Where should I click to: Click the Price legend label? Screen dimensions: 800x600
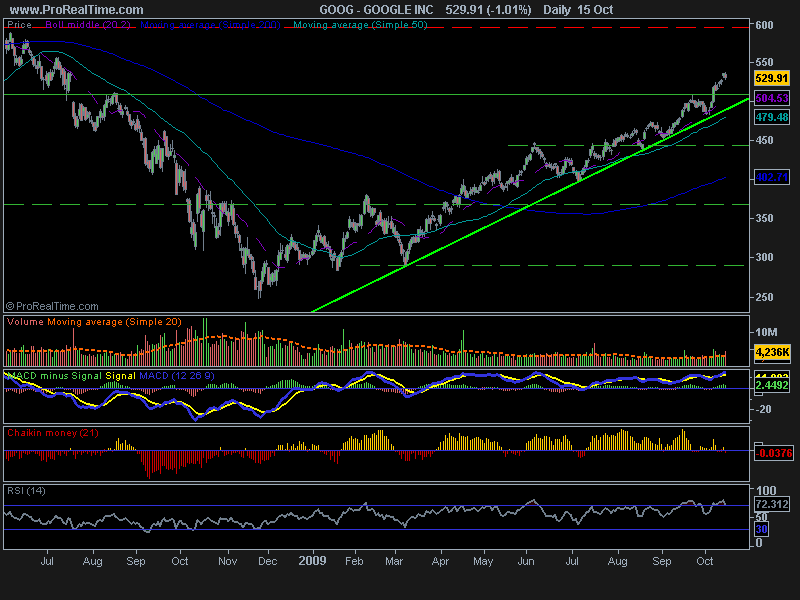(19, 24)
